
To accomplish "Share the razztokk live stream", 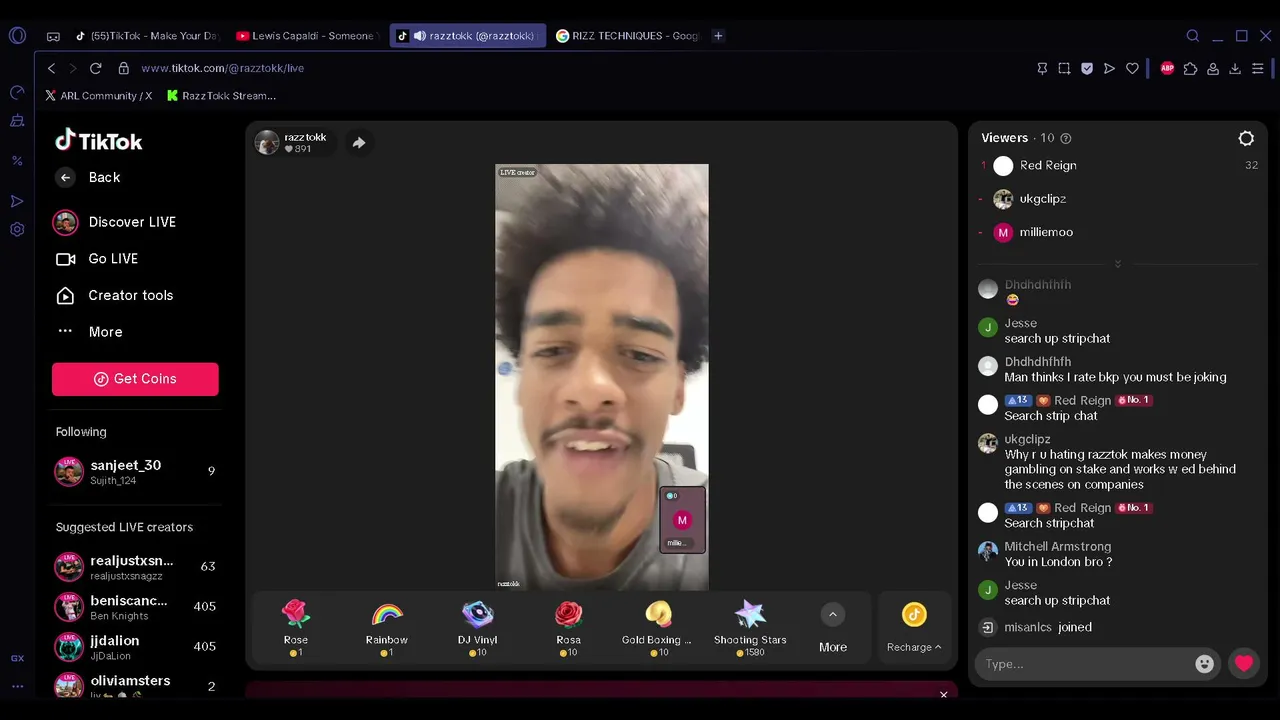I will click(x=359, y=143).
